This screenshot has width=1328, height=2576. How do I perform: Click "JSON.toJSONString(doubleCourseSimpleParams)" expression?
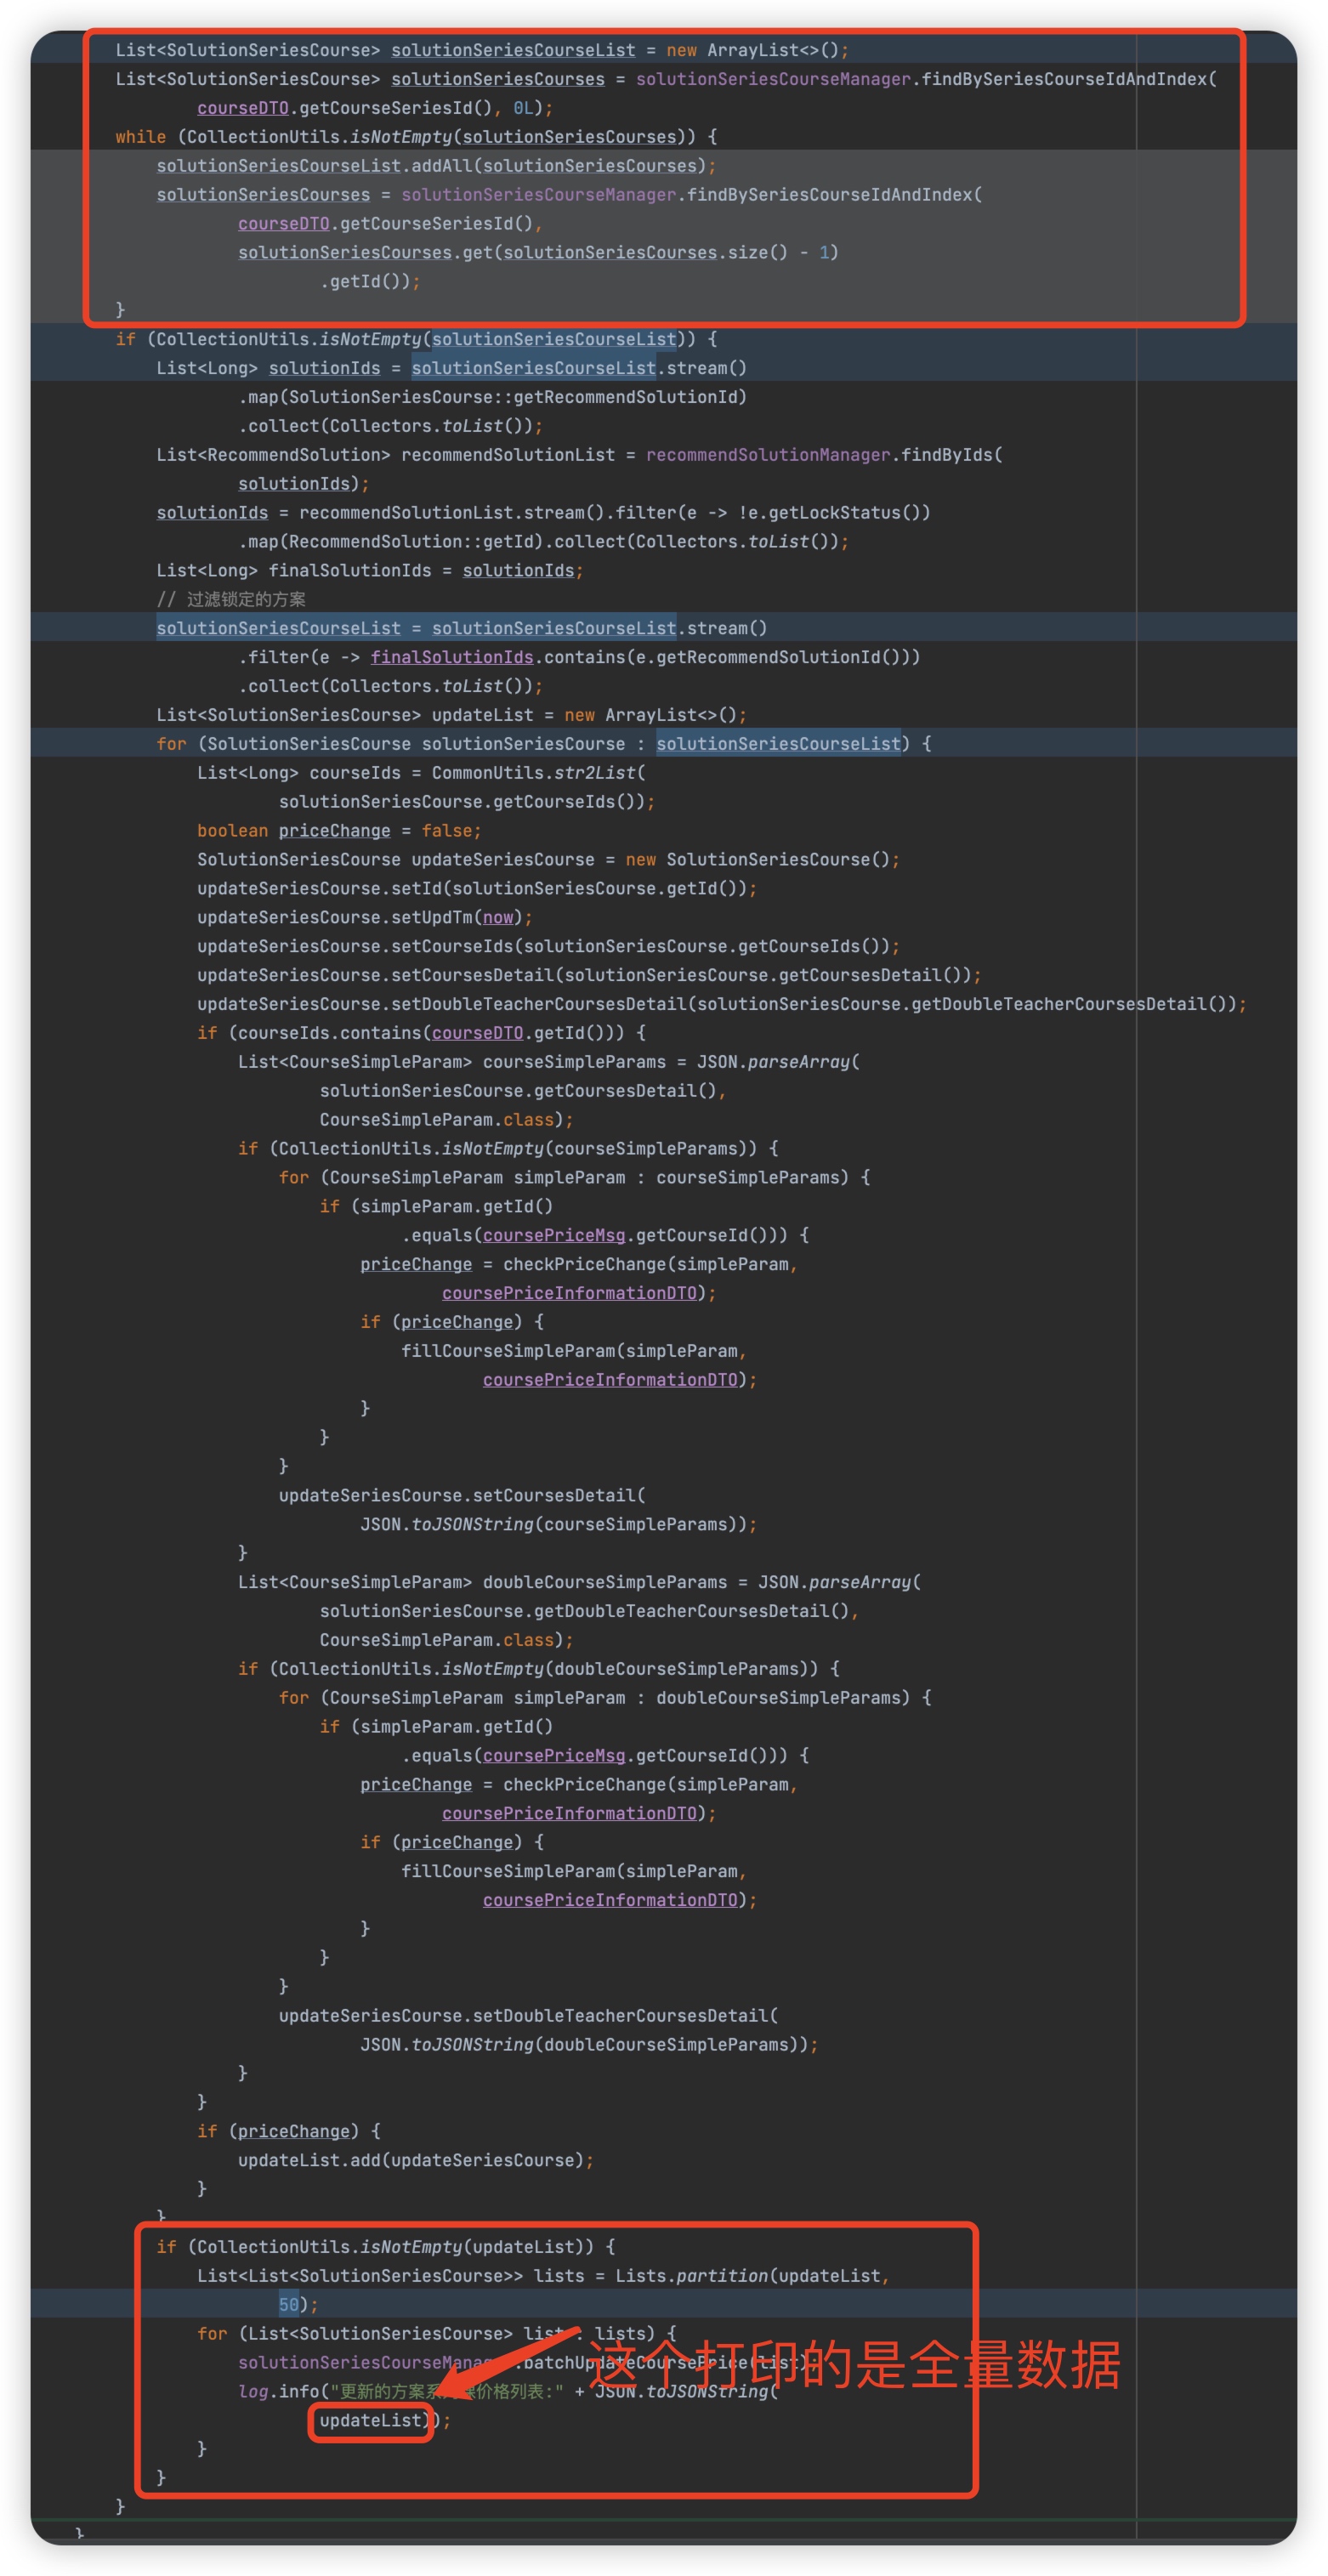[584, 2046]
